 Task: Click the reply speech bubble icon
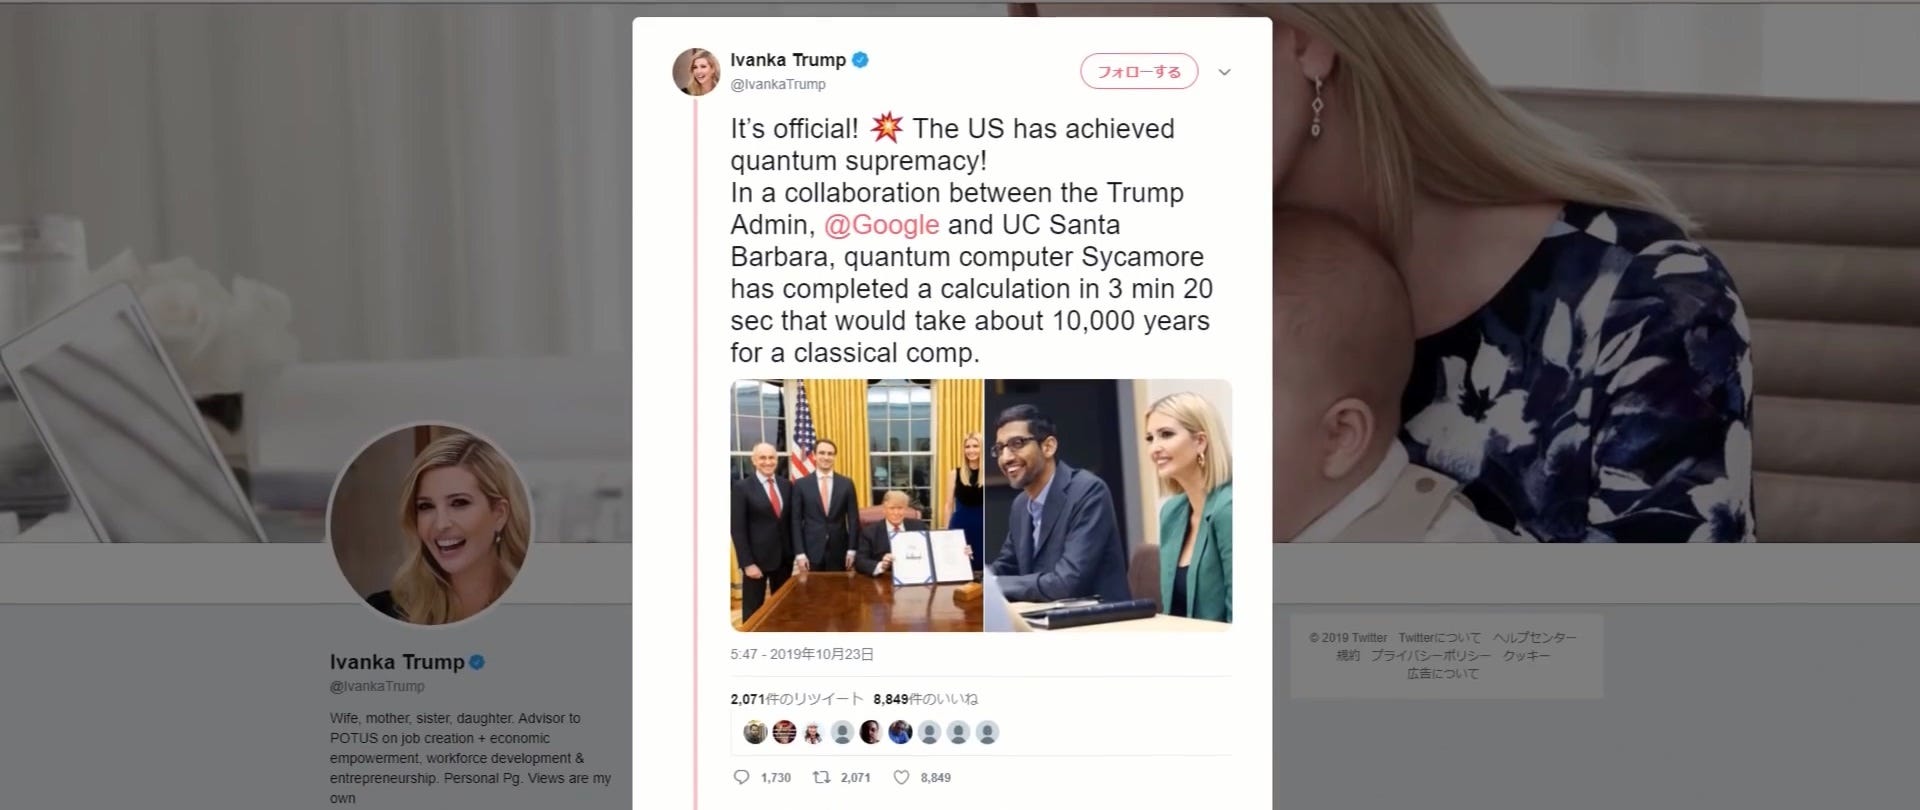pos(741,777)
